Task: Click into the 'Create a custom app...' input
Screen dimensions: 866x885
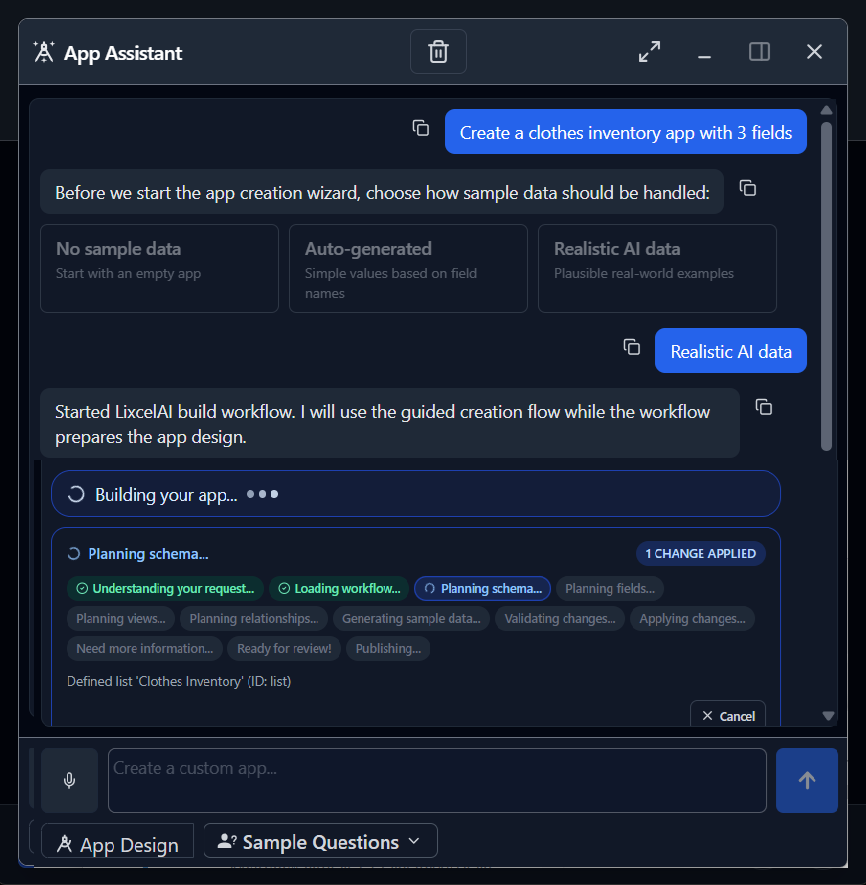Action: (x=437, y=780)
